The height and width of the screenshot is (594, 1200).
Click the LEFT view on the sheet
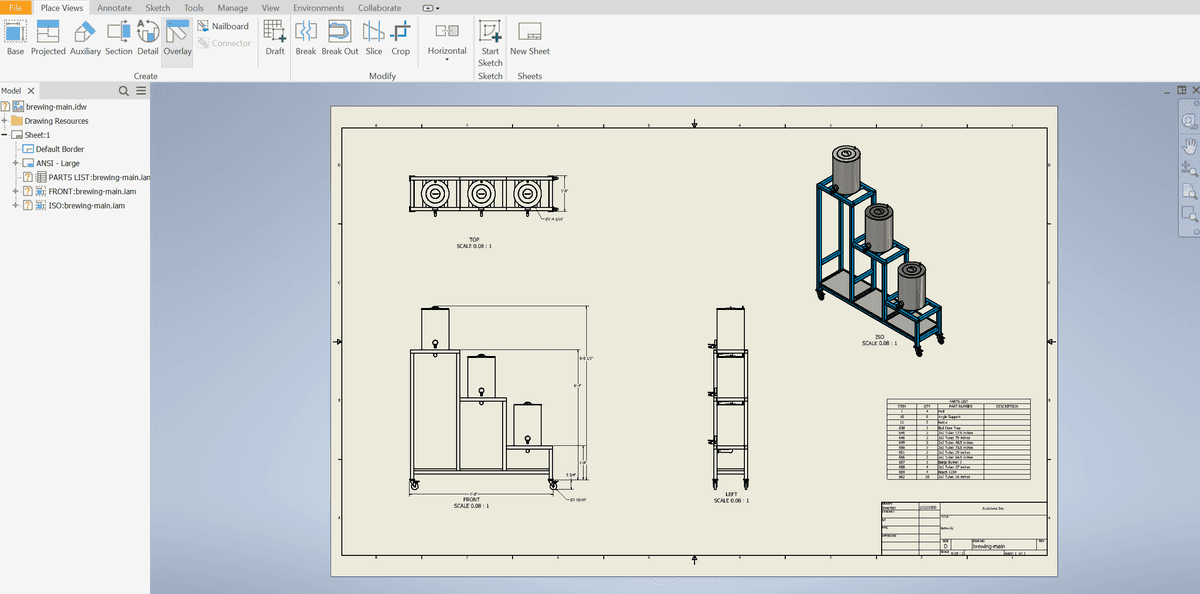point(731,397)
